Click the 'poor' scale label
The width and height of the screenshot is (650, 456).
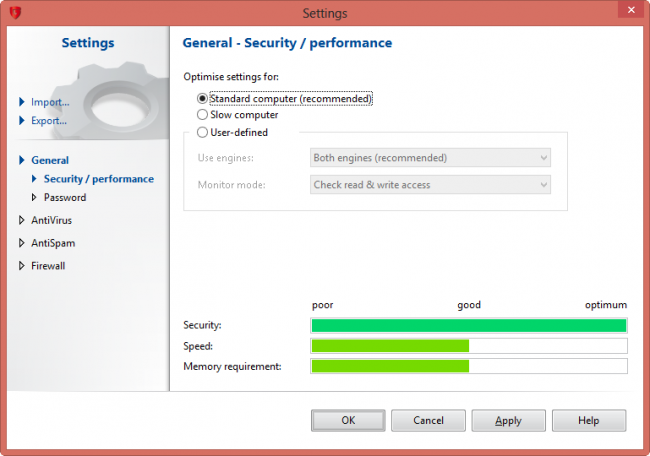(x=323, y=305)
